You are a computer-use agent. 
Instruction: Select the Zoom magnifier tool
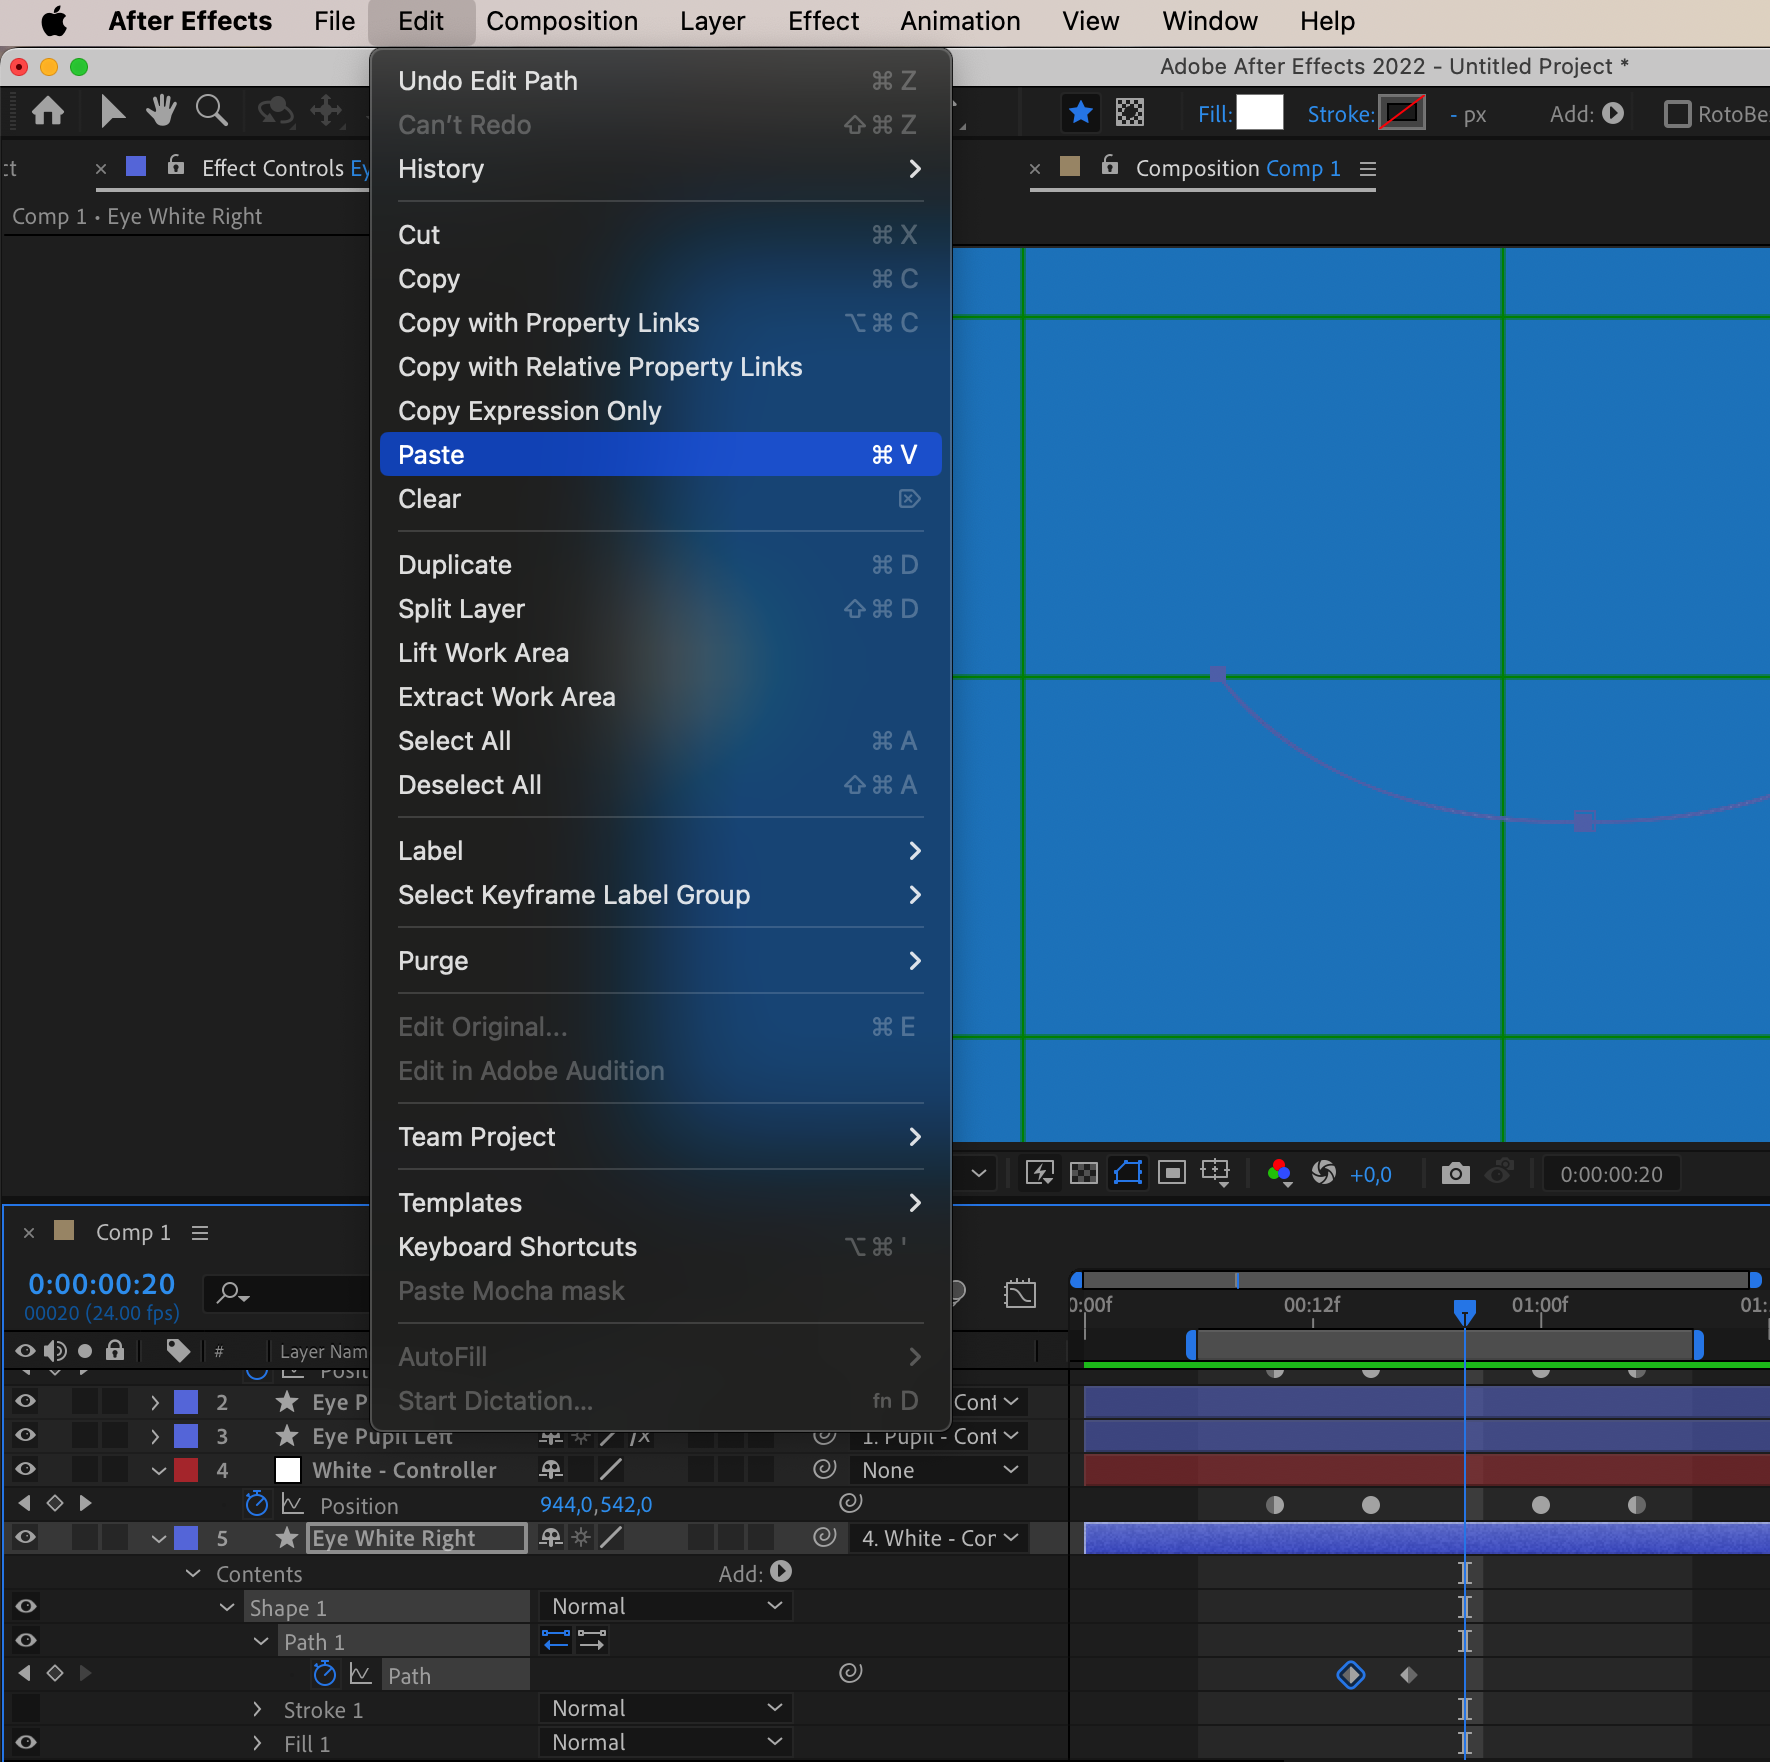point(212,111)
